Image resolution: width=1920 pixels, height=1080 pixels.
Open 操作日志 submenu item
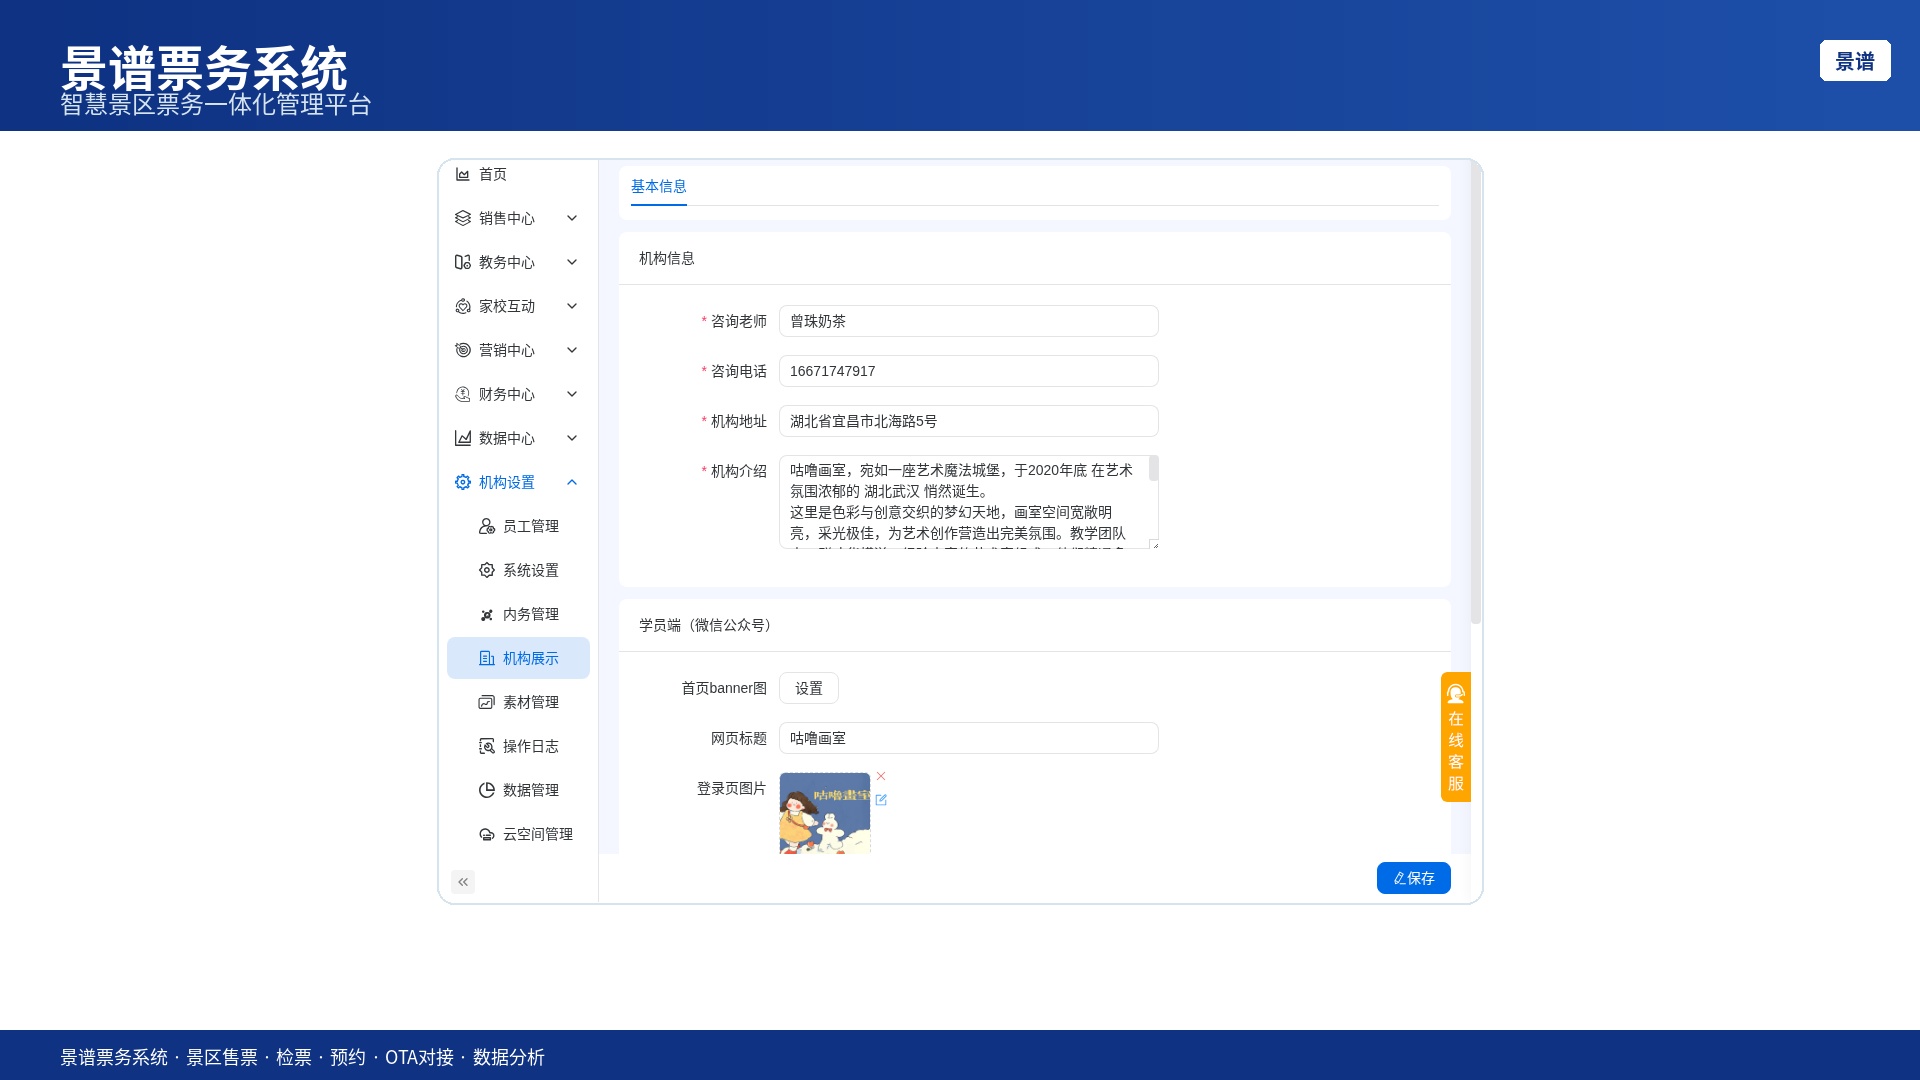518,746
